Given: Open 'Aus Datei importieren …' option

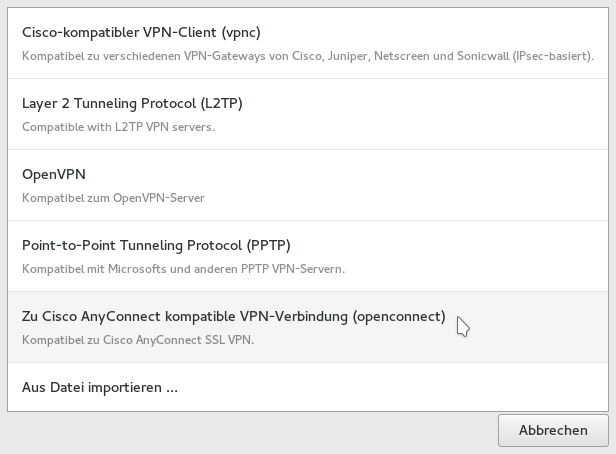Looking at the screenshot, I should (x=100, y=387).
